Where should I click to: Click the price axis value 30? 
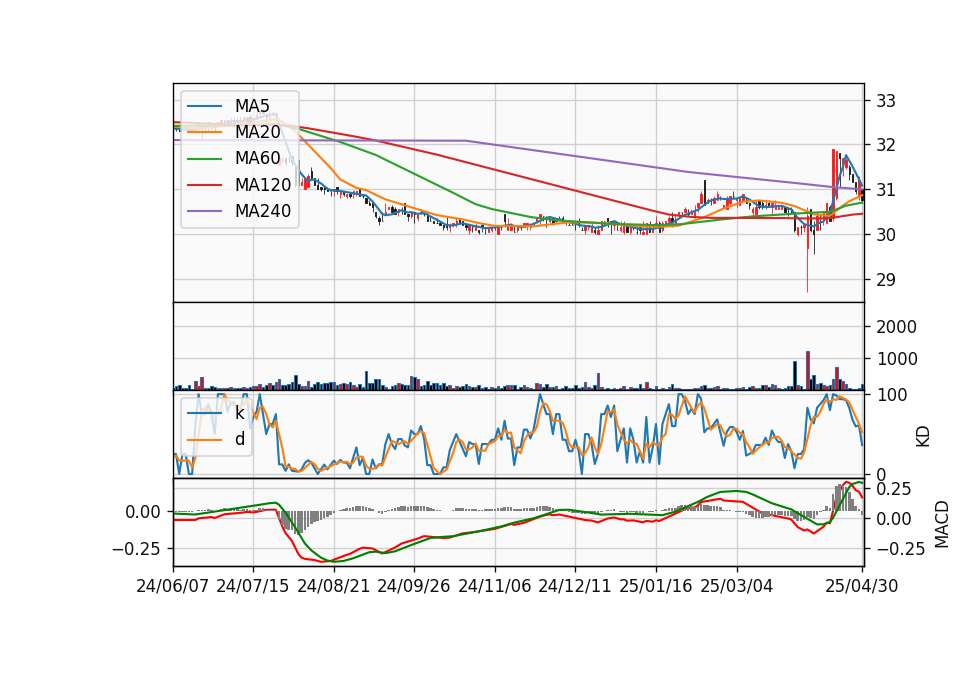(886, 235)
